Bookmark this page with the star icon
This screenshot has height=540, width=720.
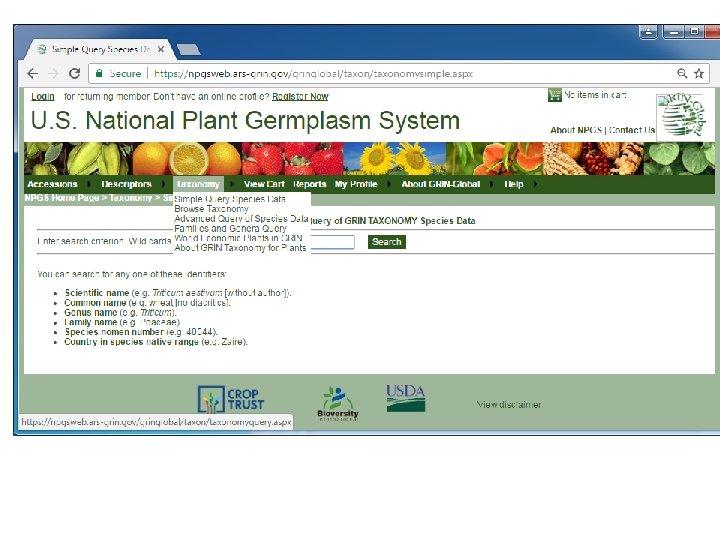699,73
